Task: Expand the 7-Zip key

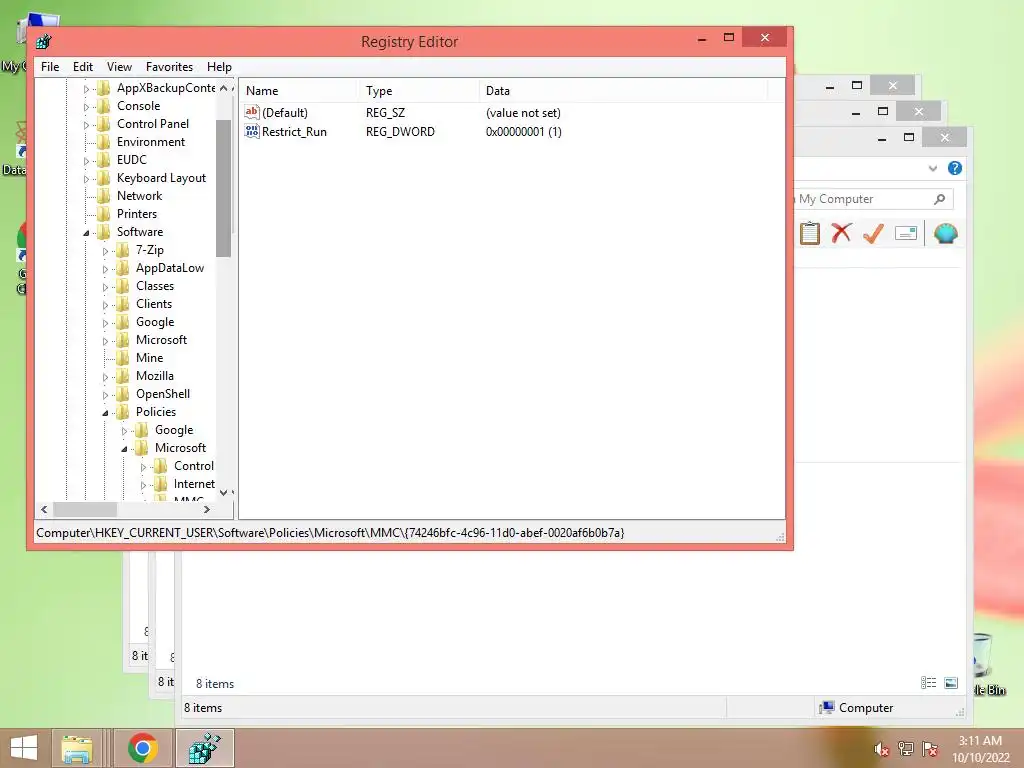Action: [x=105, y=251]
